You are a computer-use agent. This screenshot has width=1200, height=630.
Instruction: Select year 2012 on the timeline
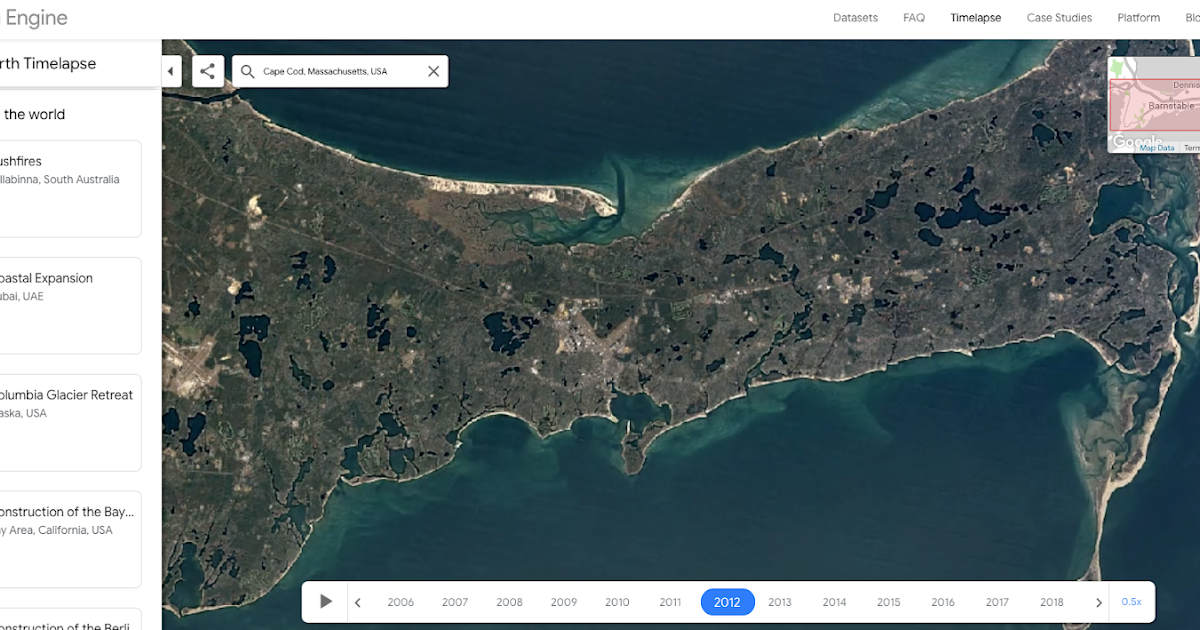(727, 601)
